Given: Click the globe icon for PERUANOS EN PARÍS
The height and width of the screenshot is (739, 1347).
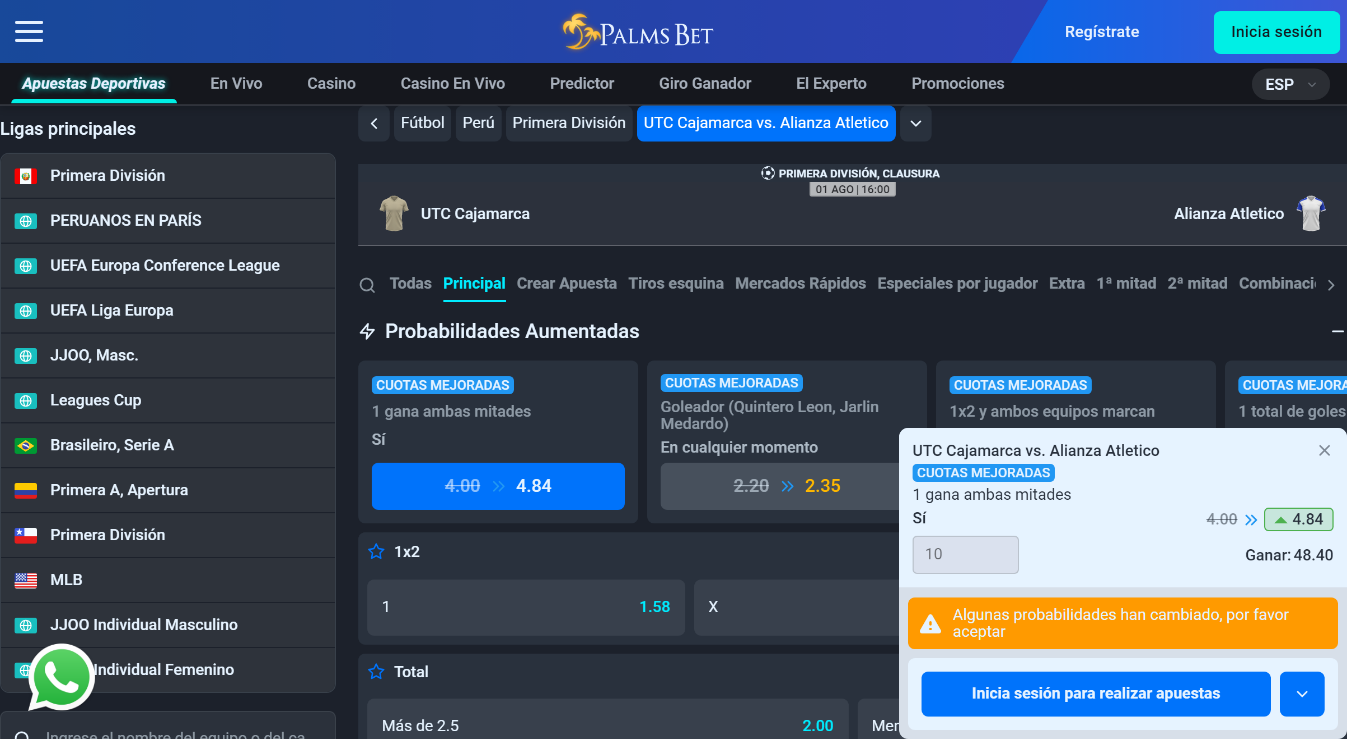Looking at the screenshot, I should (x=26, y=221).
